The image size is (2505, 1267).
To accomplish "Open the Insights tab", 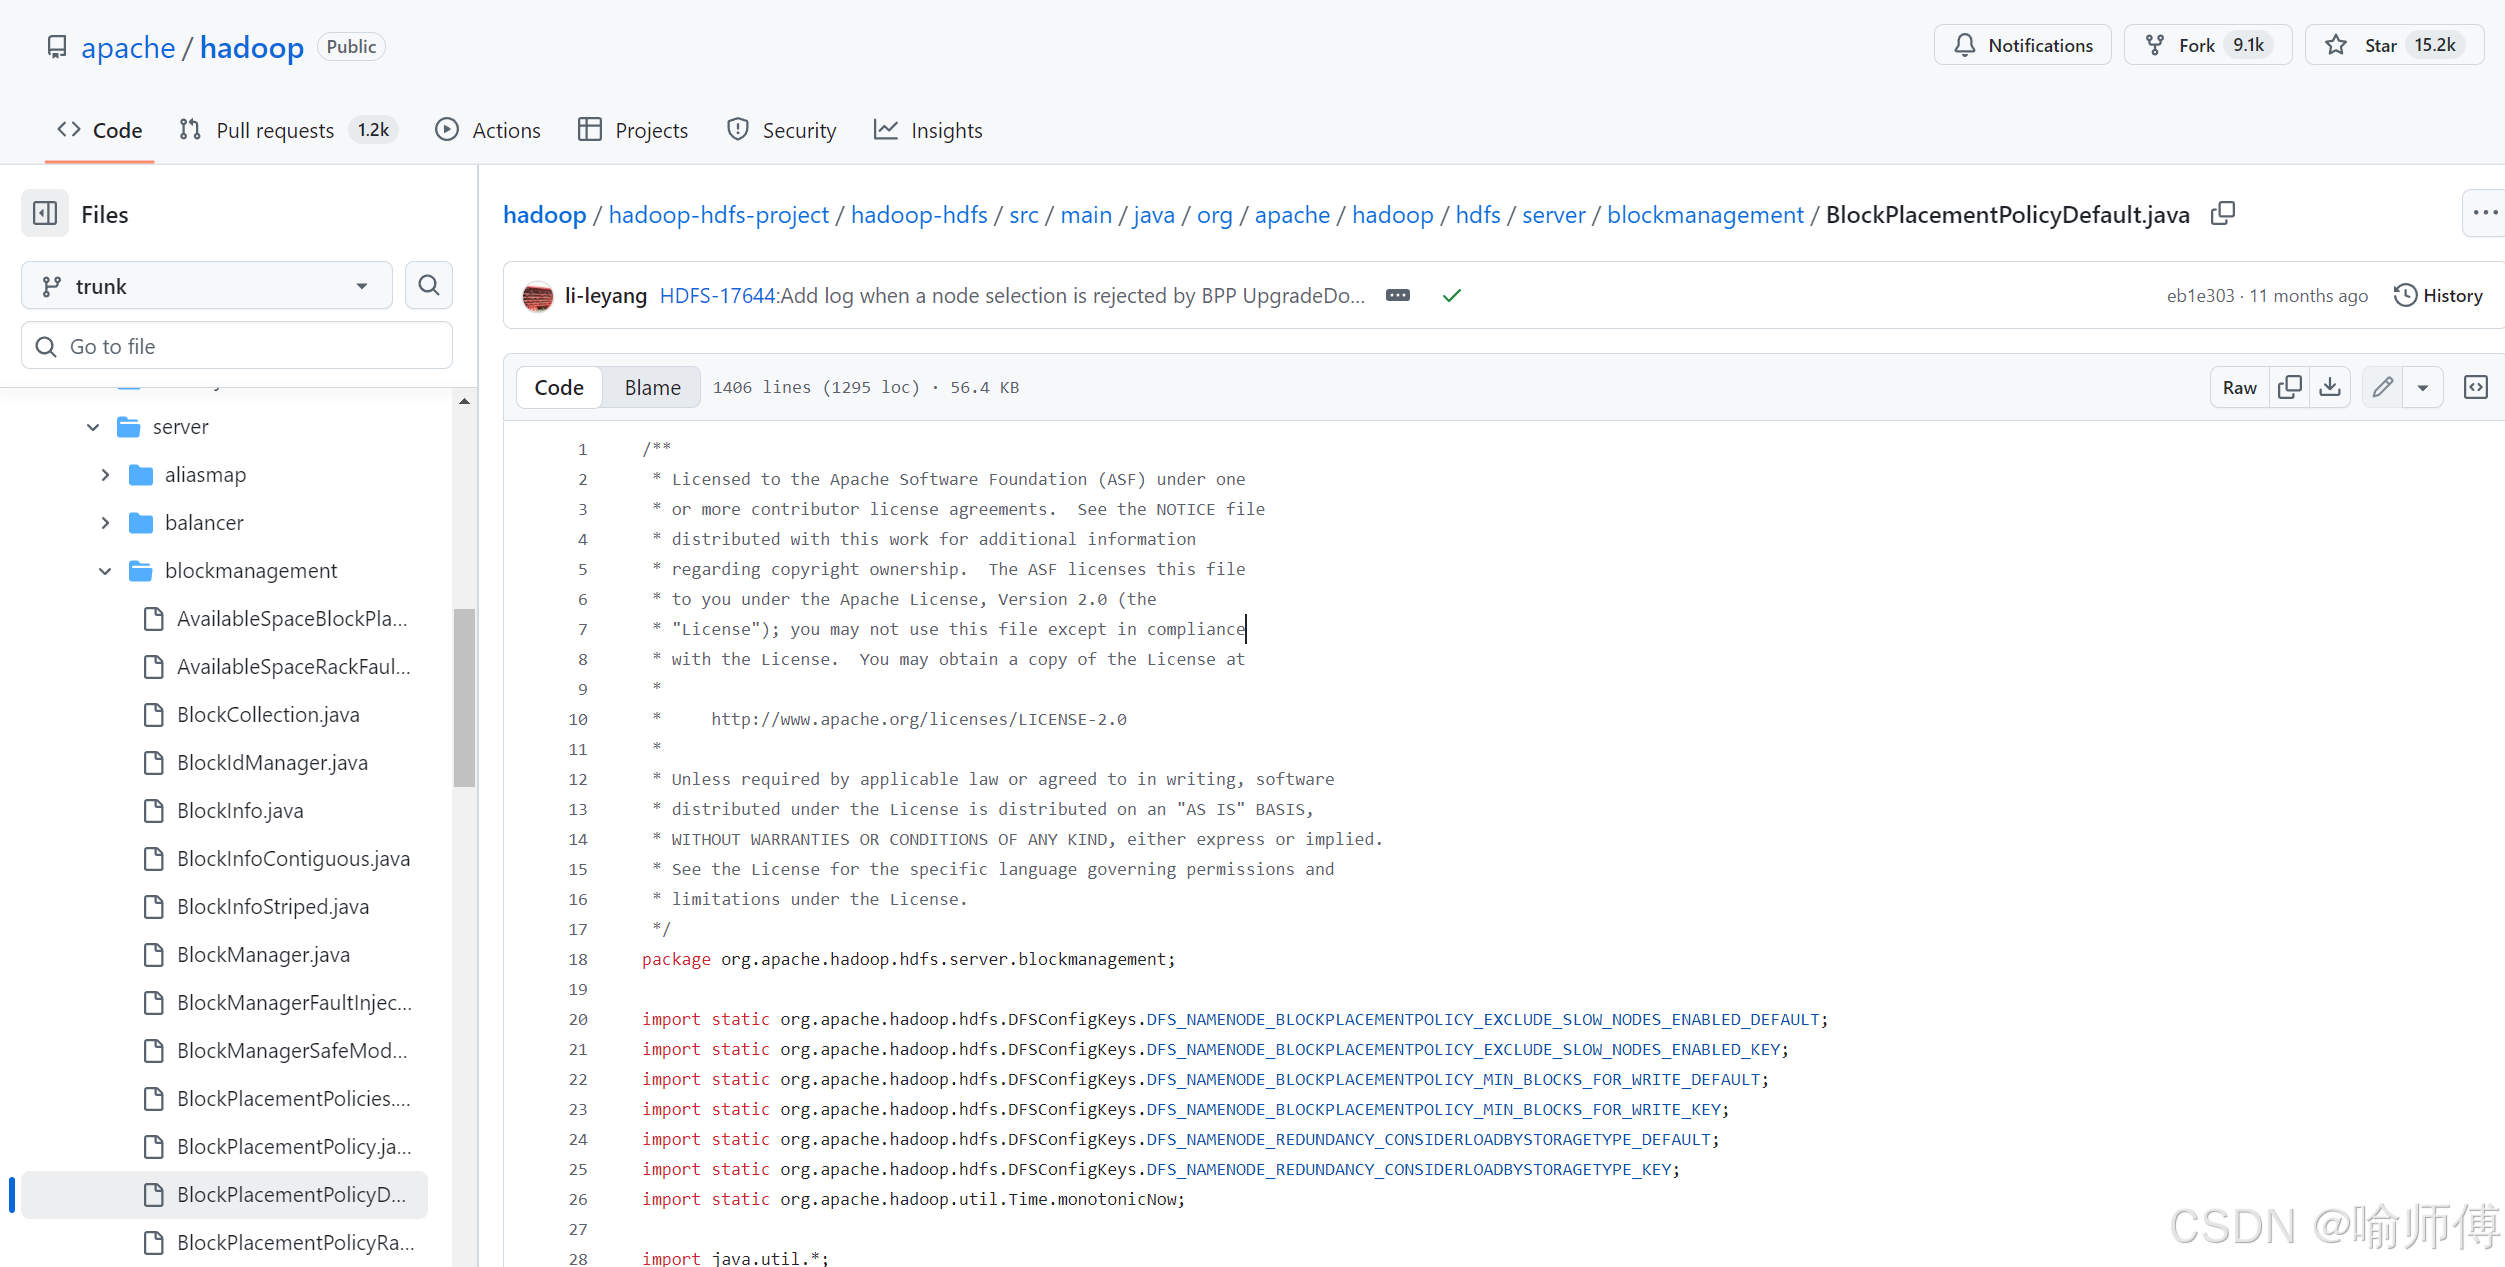I will [x=928, y=130].
